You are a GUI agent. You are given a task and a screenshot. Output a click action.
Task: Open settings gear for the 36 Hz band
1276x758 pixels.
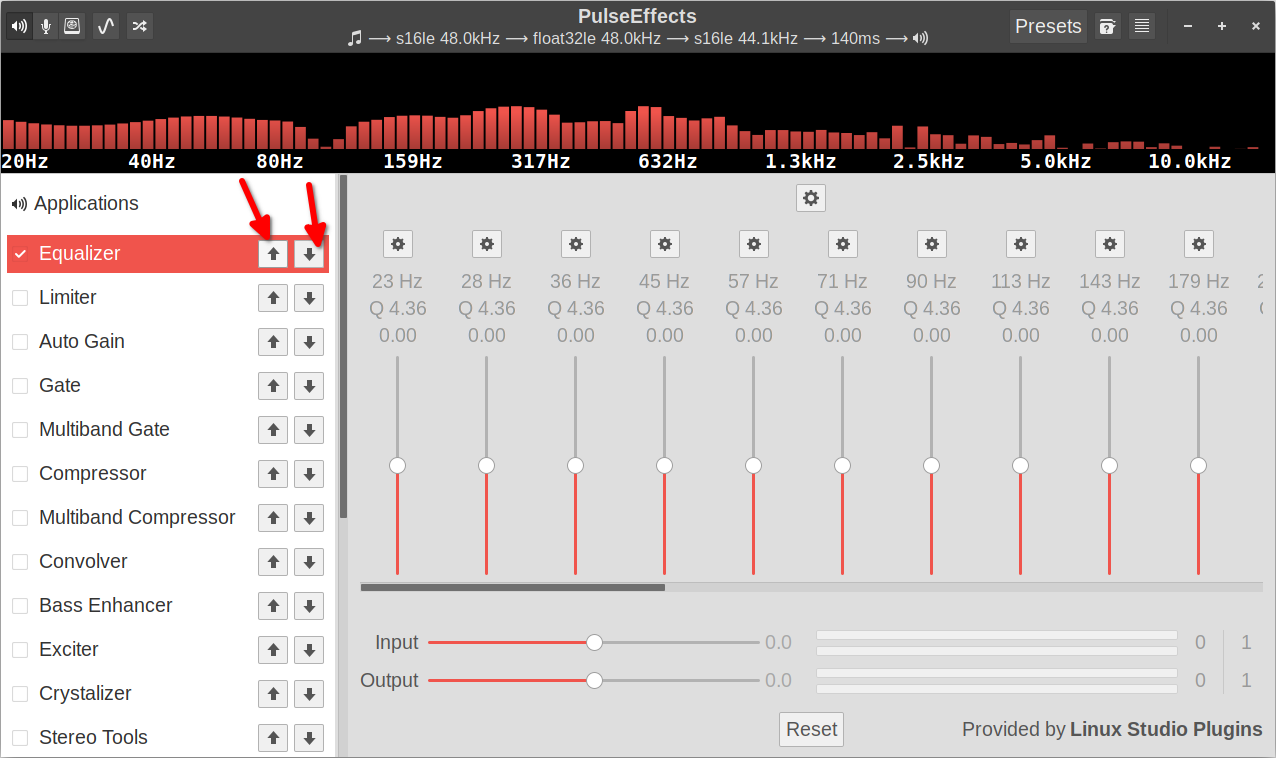click(576, 244)
